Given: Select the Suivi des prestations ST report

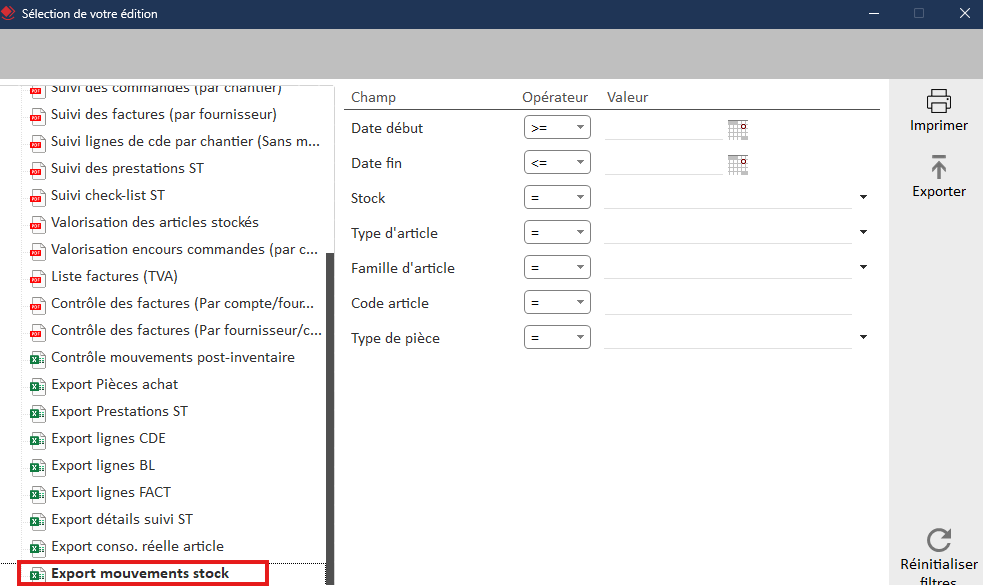Looking at the screenshot, I should pyautogui.click(x=130, y=168).
